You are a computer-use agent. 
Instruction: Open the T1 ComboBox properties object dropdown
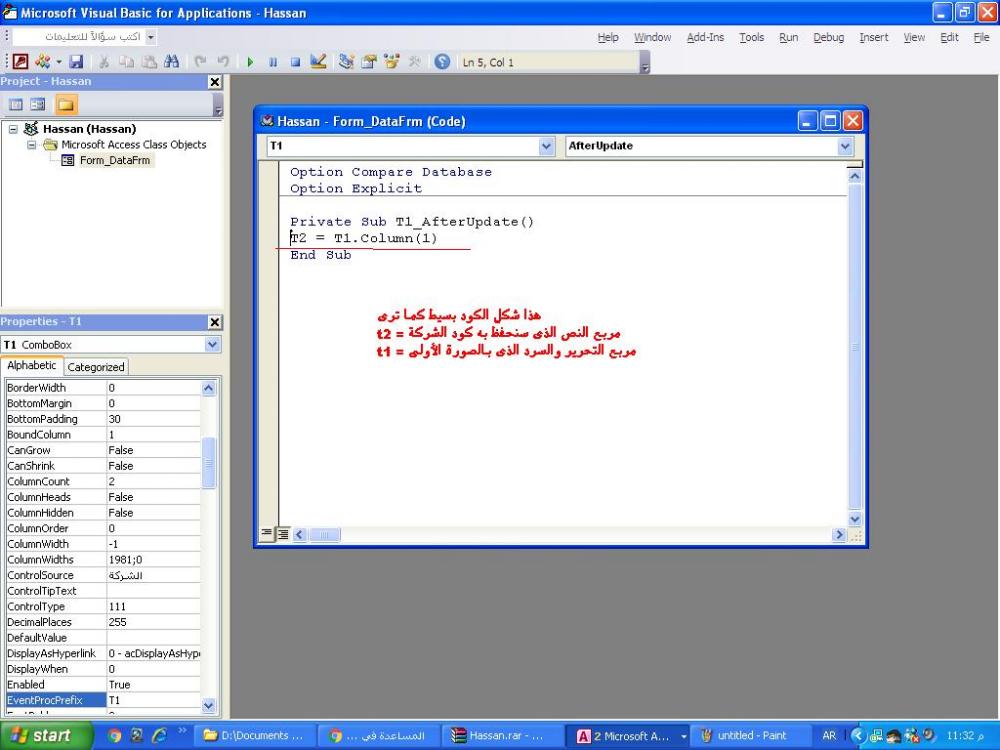pos(212,344)
